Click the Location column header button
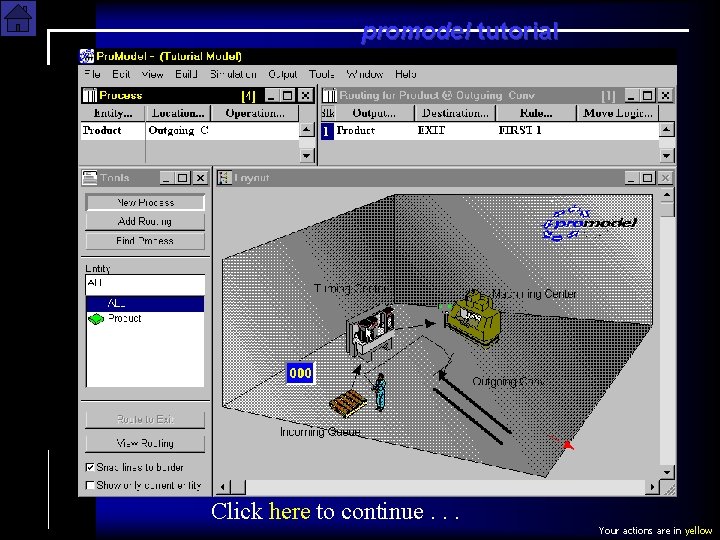Viewport: 720px width, 540px height. click(178, 113)
